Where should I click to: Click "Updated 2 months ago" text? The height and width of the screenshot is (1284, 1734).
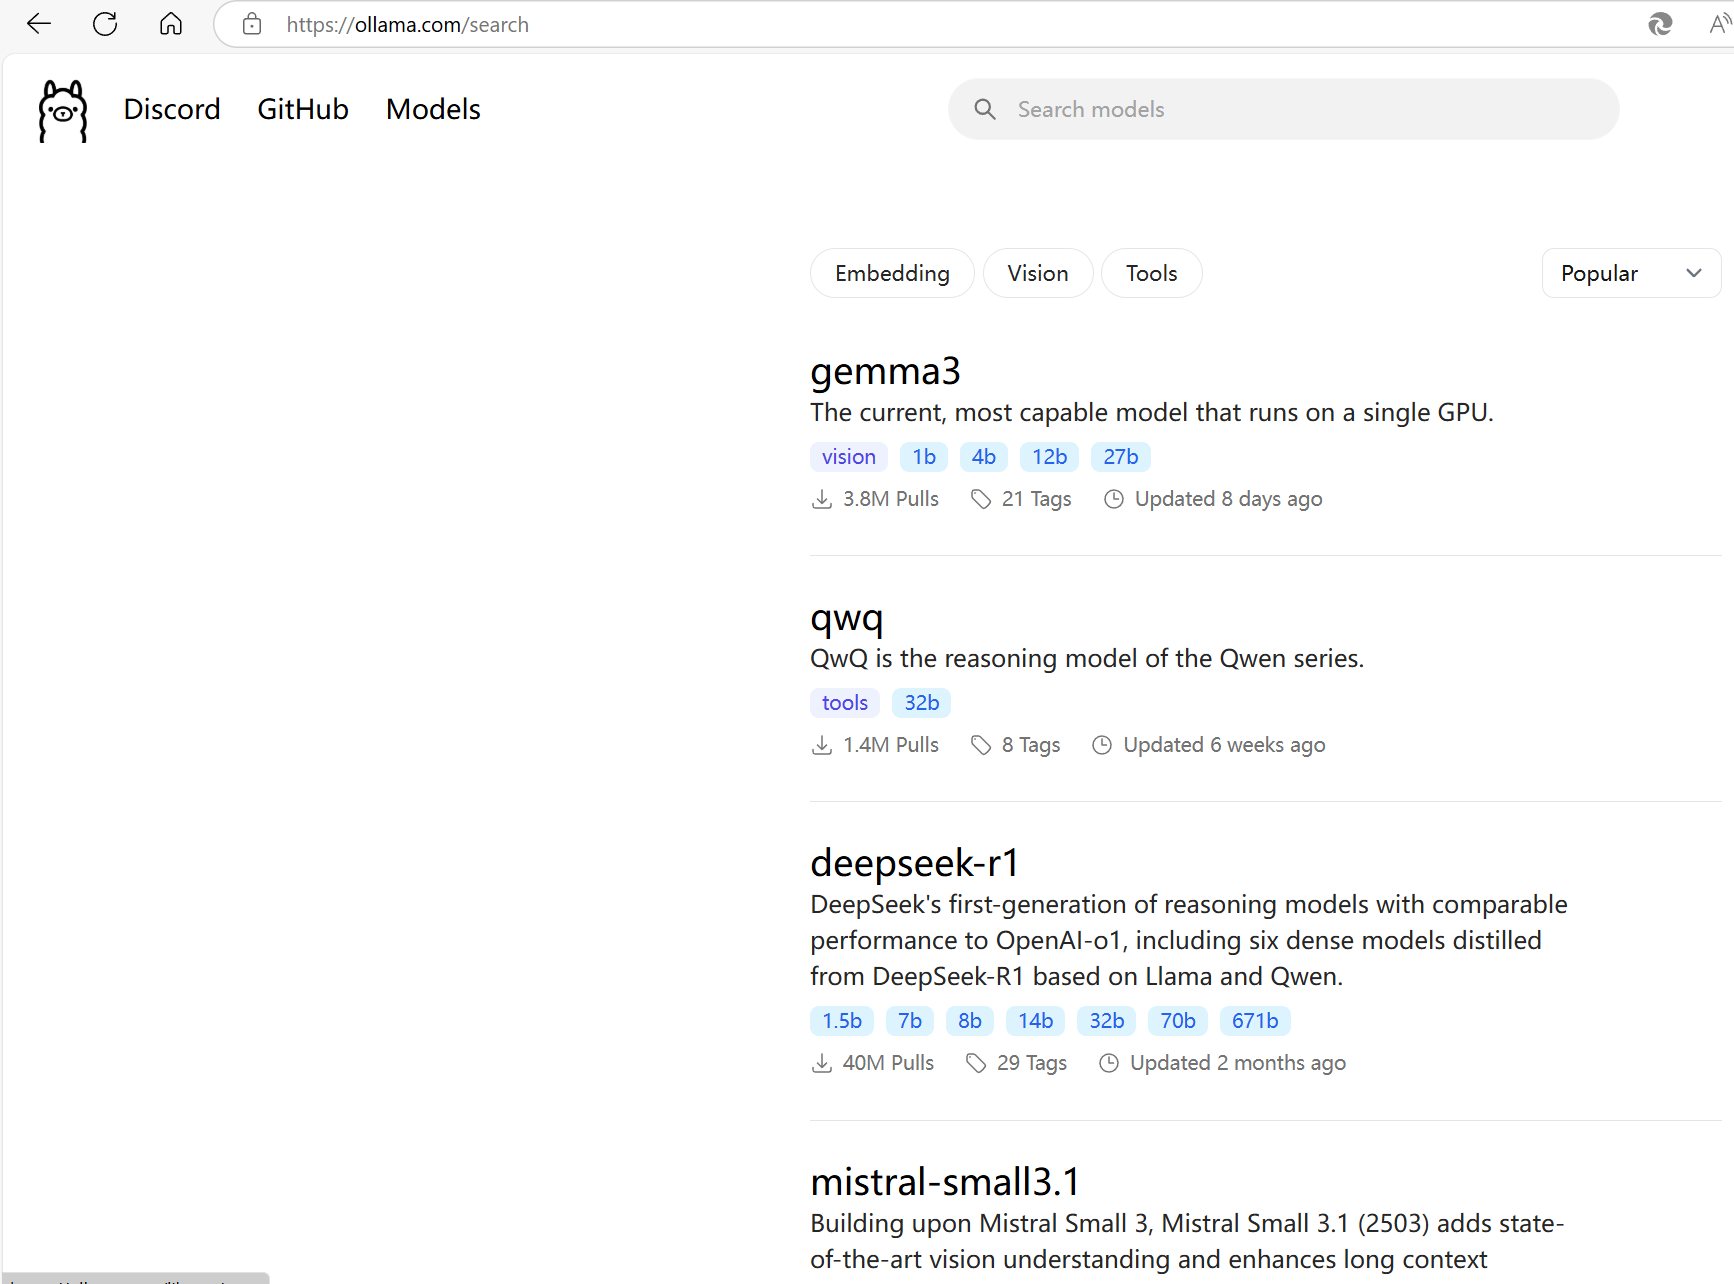coord(1238,1063)
